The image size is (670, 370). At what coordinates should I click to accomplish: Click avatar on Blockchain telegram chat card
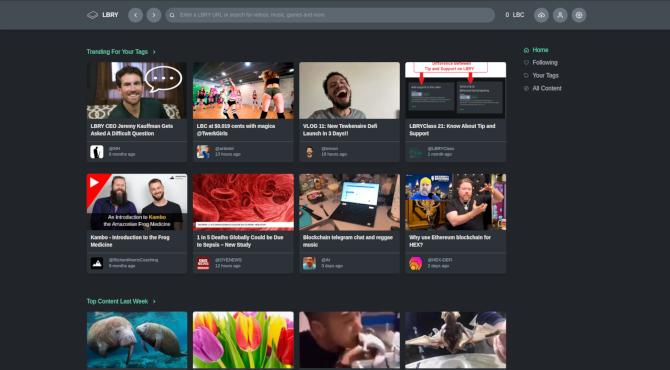[x=309, y=263]
